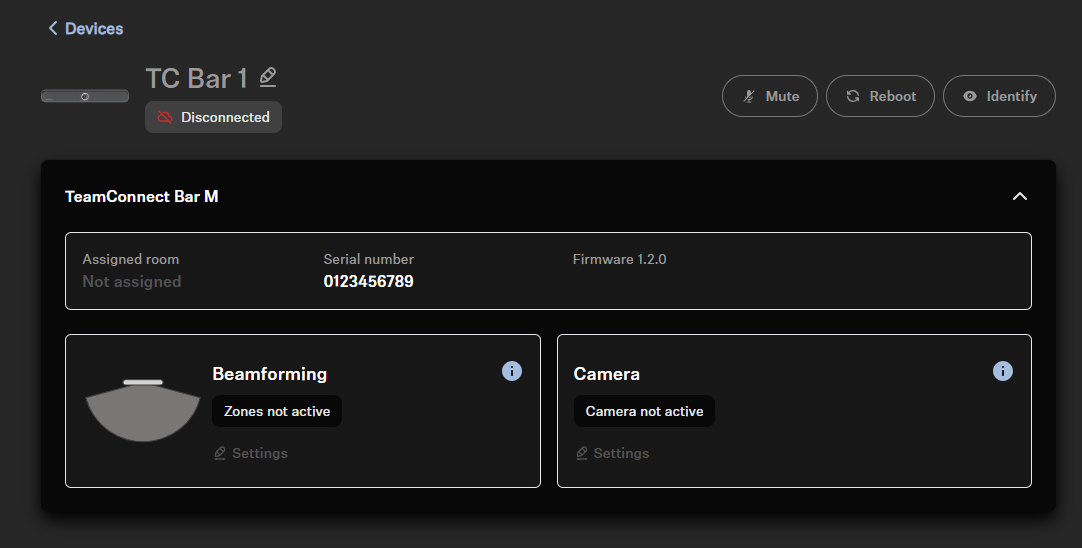Click the pencil icon to rename TC Bar 1
Image resolution: width=1082 pixels, height=548 pixels.
pyautogui.click(x=268, y=77)
